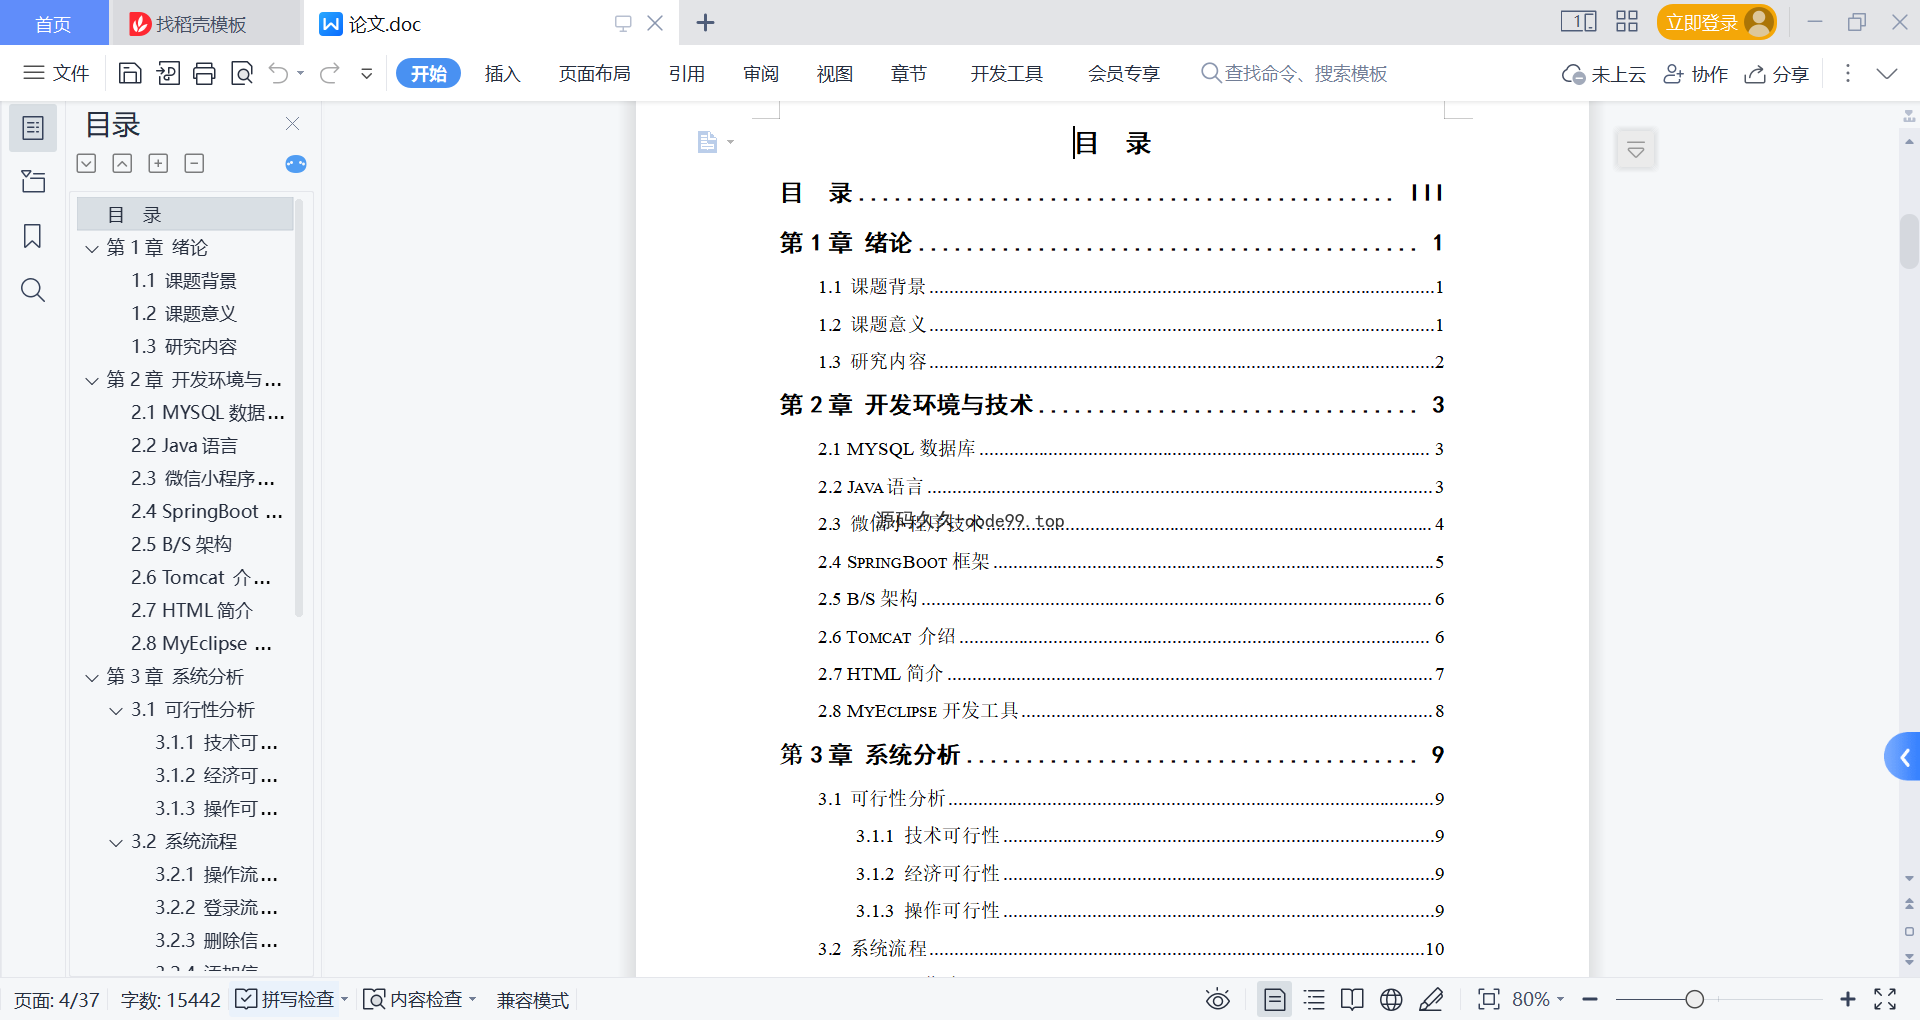
Task: Click the right side pane collapse button
Action: (x=1636, y=150)
